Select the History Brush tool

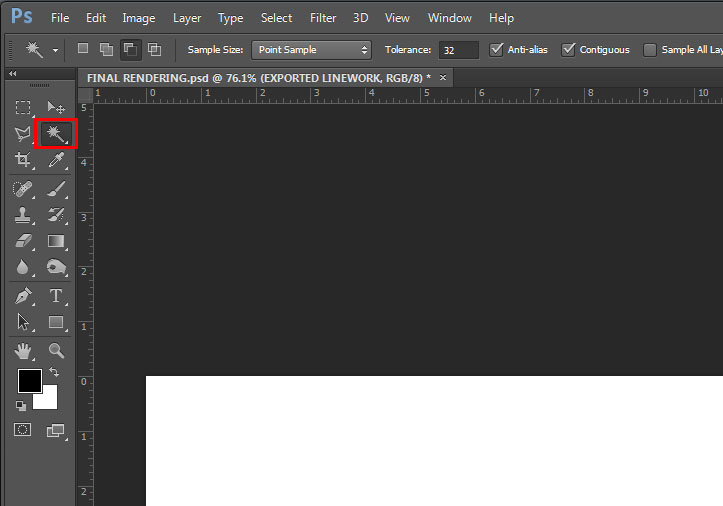pyautogui.click(x=56, y=215)
